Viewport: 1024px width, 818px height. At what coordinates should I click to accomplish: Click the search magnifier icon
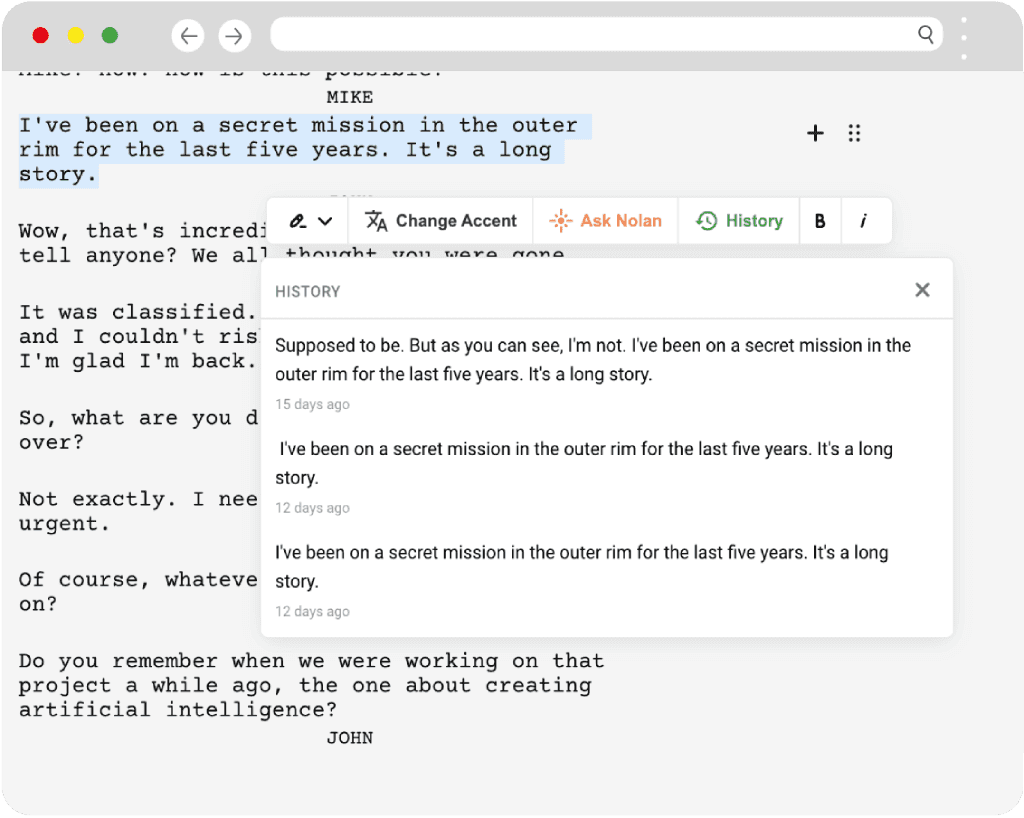925,35
